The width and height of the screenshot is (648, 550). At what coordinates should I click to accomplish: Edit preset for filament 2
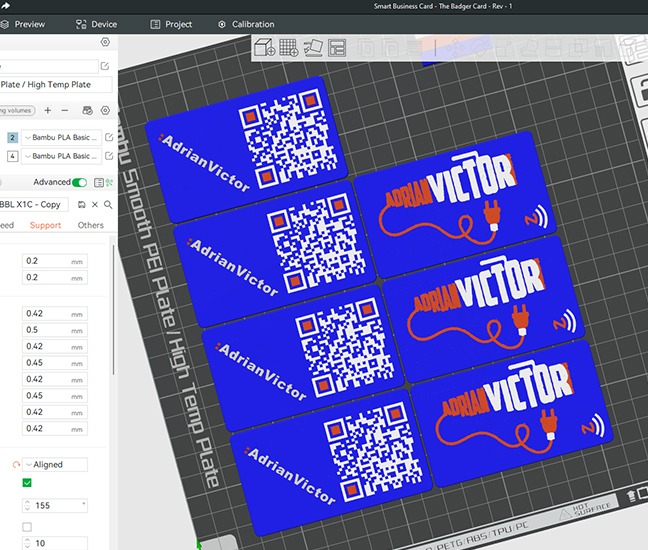click(109, 137)
